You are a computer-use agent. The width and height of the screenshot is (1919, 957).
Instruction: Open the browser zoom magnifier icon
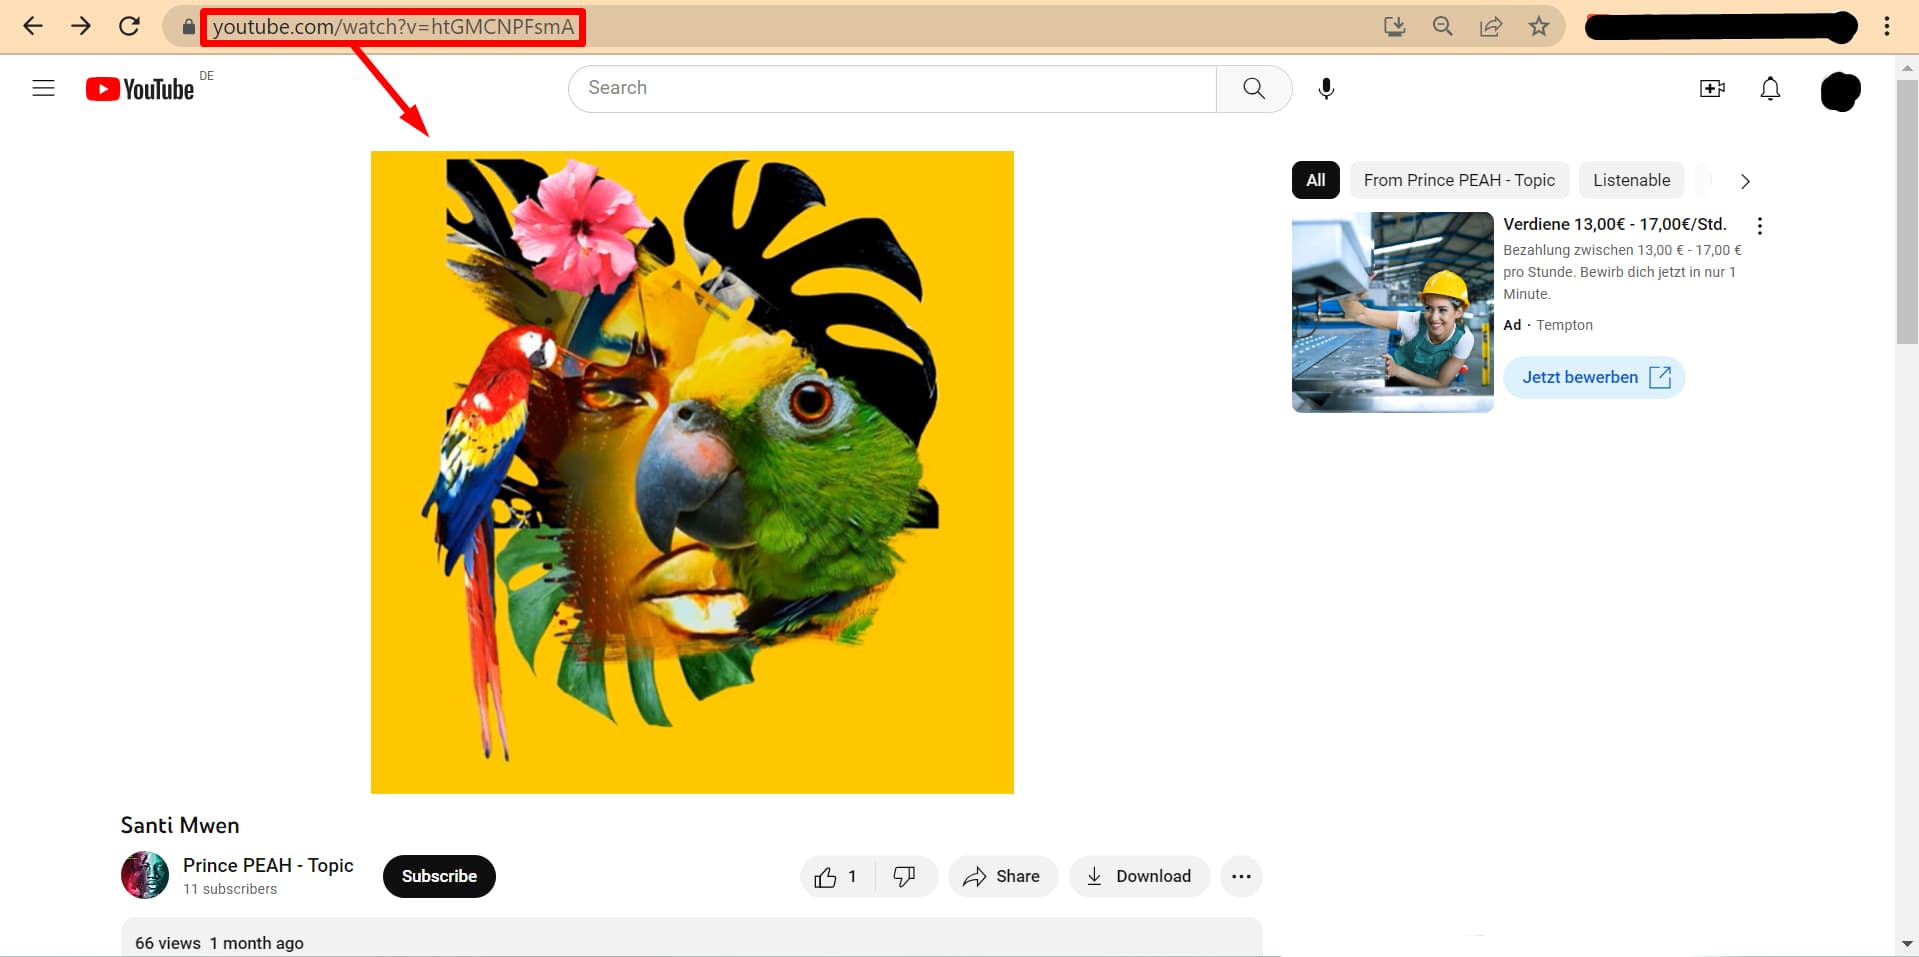tap(1442, 26)
